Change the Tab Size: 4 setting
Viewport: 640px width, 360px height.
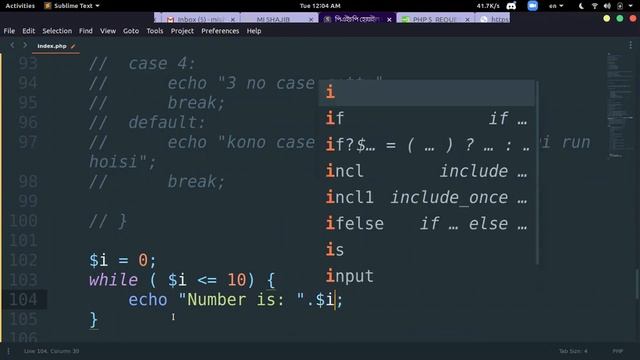[573, 351]
